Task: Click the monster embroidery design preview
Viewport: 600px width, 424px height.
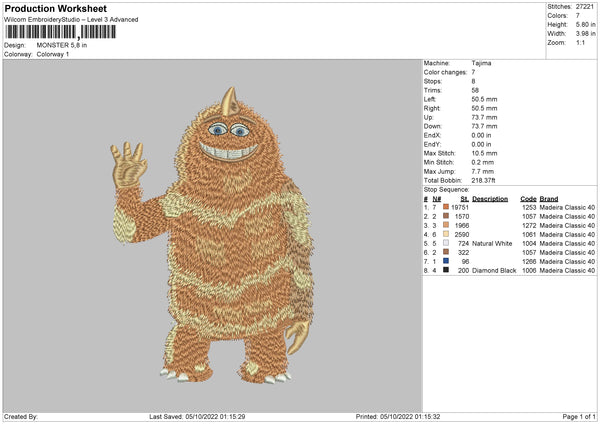Action: click(212, 236)
